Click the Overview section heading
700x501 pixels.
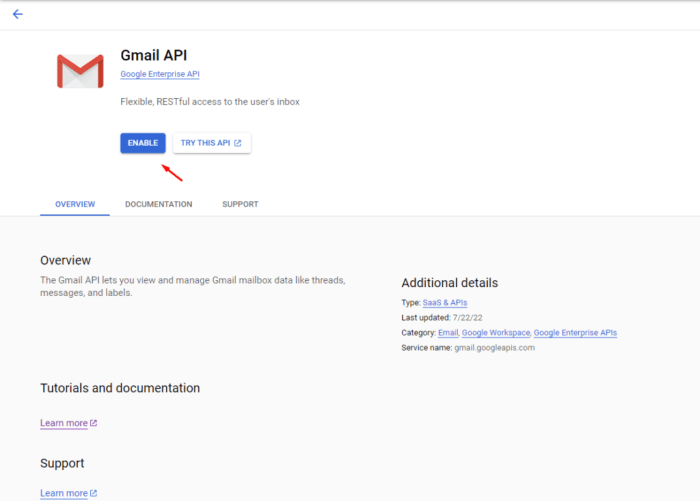[x=66, y=260]
